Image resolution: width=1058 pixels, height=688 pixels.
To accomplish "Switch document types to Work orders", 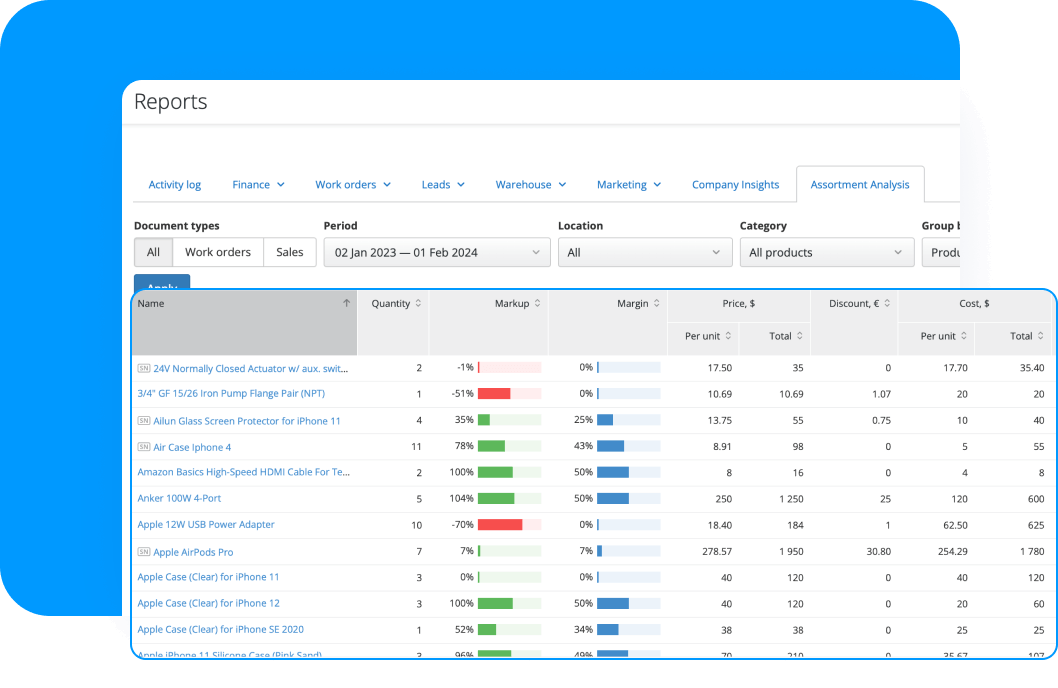I will pos(218,252).
